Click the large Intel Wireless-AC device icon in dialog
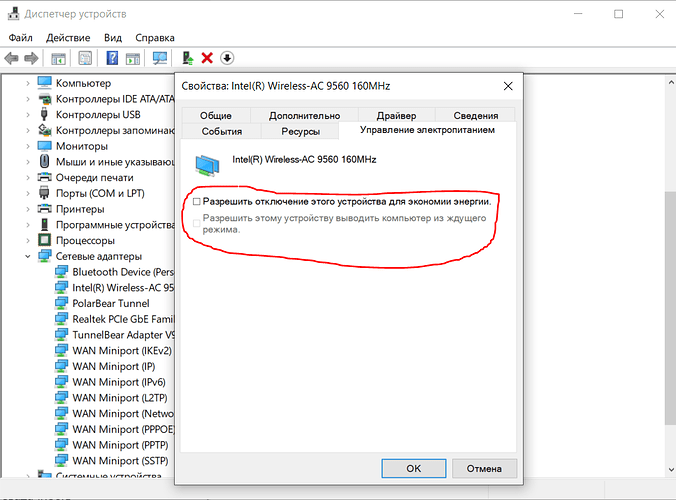676x500 pixels. [207, 166]
